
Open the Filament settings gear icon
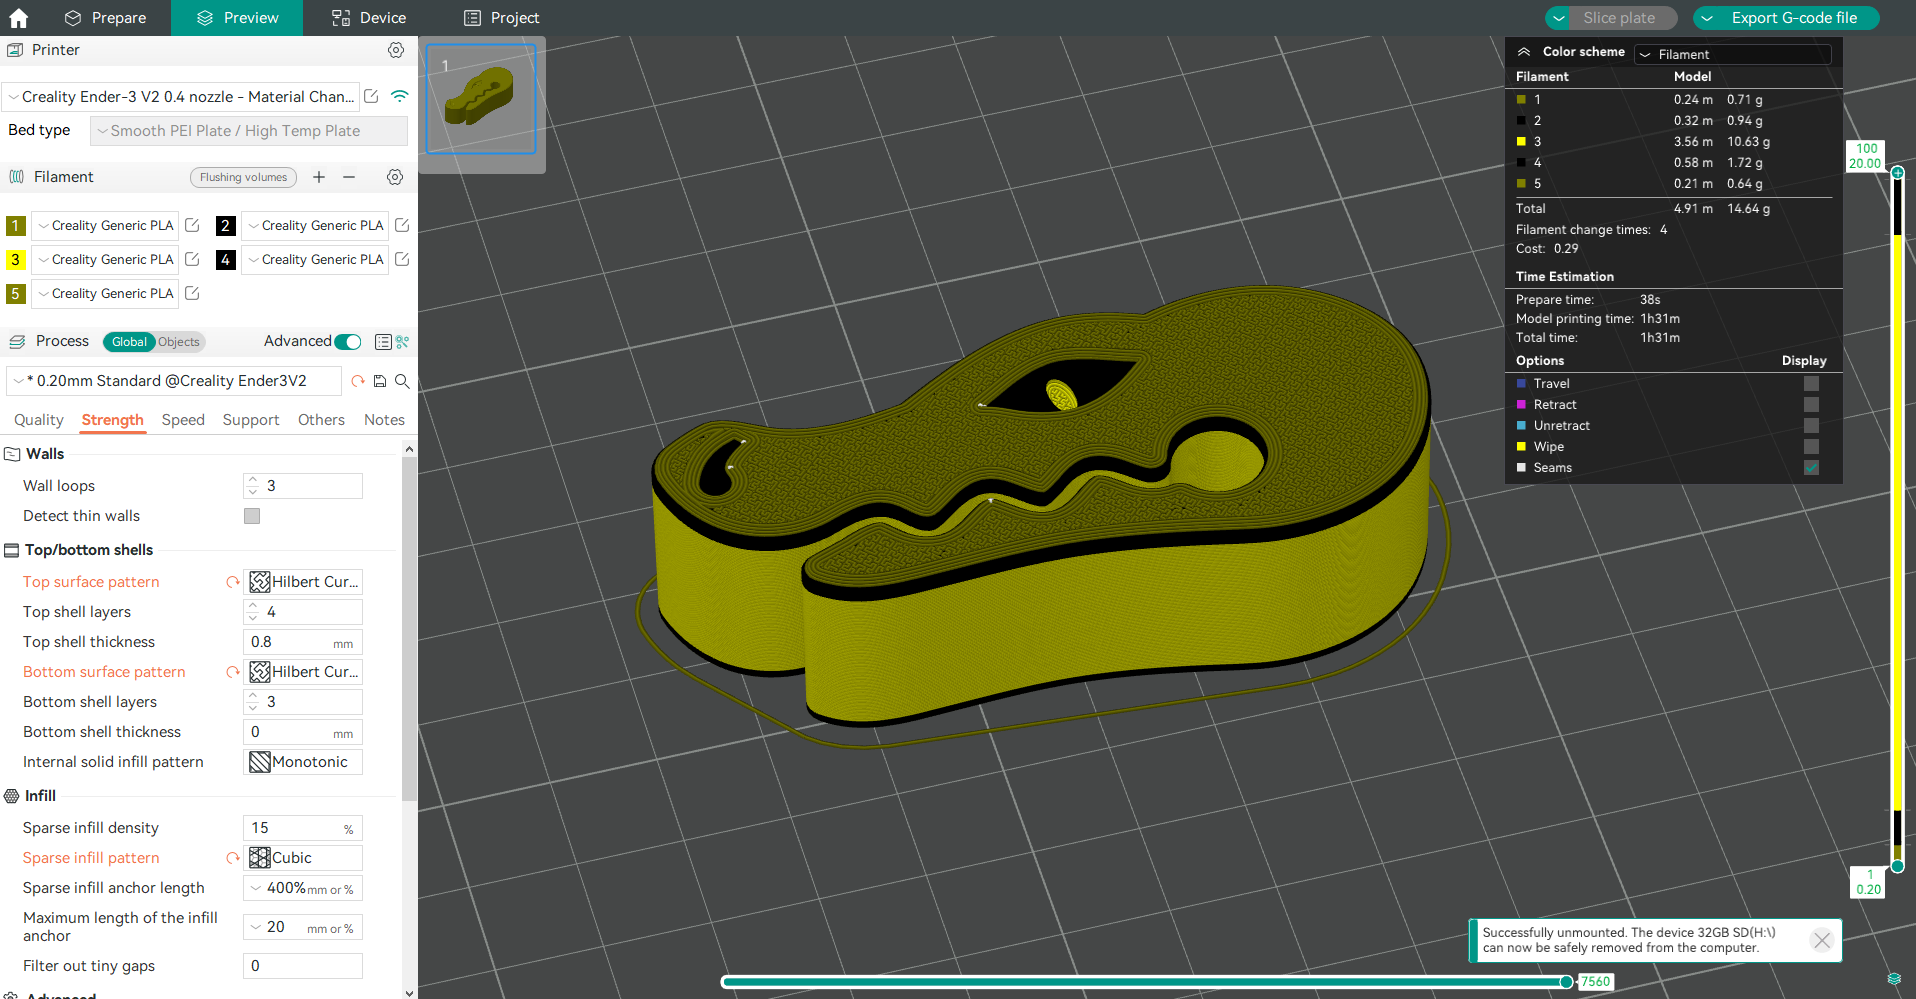point(394,177)
